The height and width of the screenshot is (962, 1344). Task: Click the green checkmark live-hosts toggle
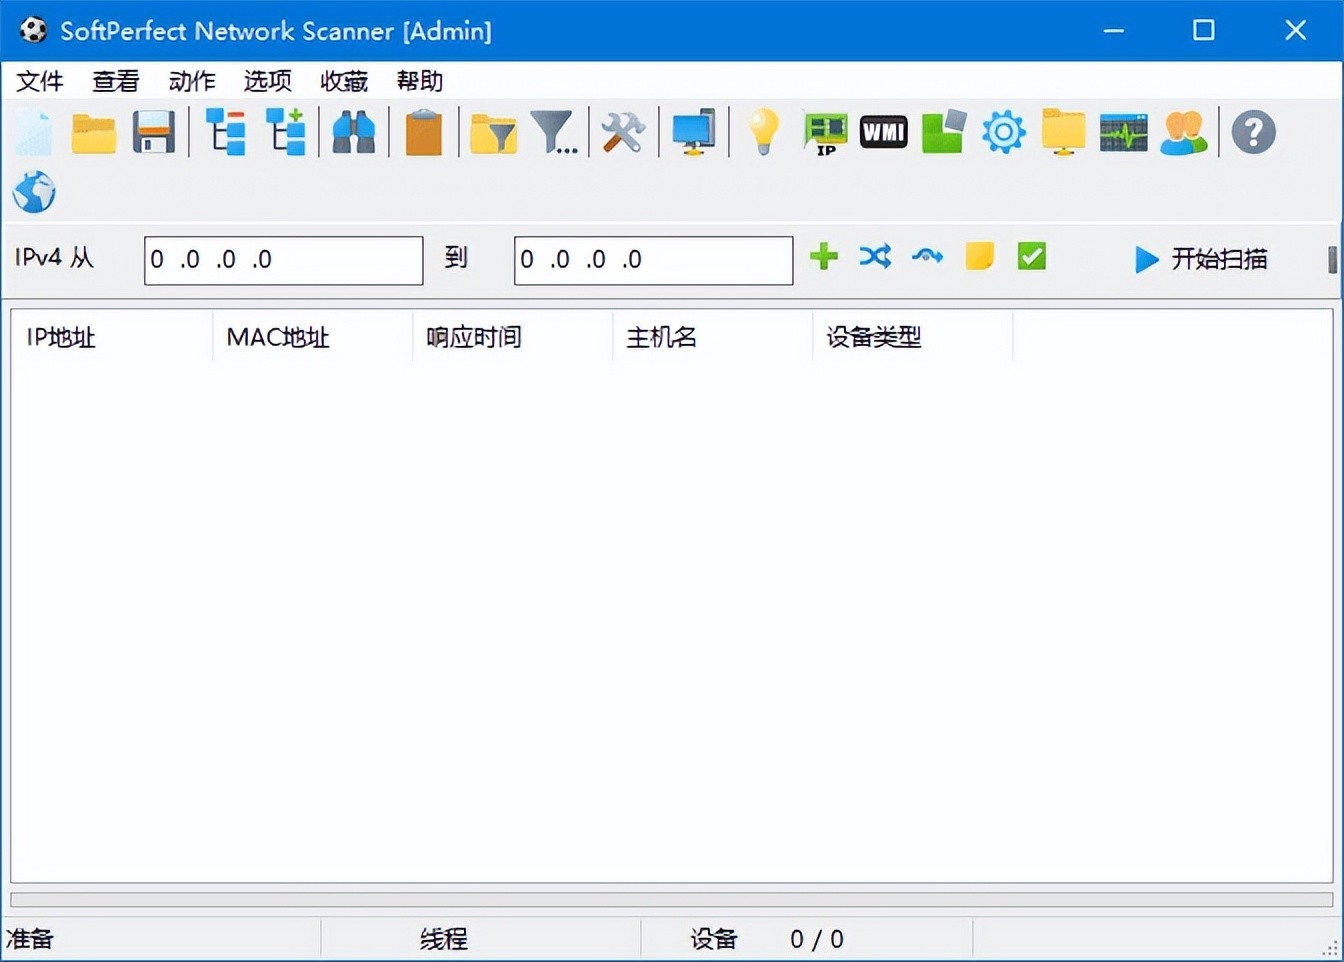(x=1031, y=257)
